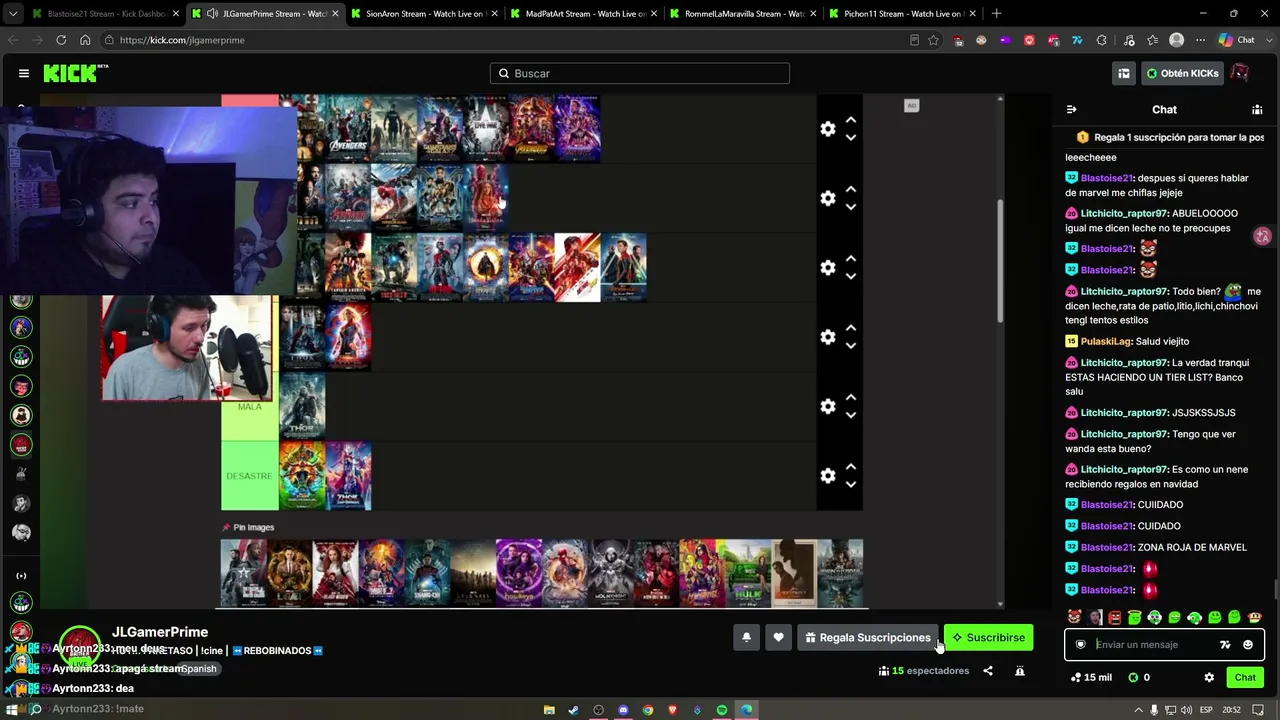Open the Kick user profile avatar menu

1240,73
